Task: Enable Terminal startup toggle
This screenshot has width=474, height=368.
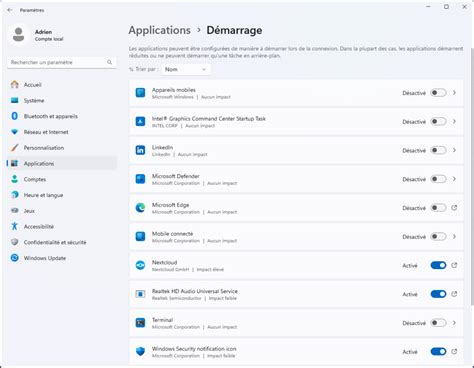Action: pyautogui.click(x=438, y=323)
